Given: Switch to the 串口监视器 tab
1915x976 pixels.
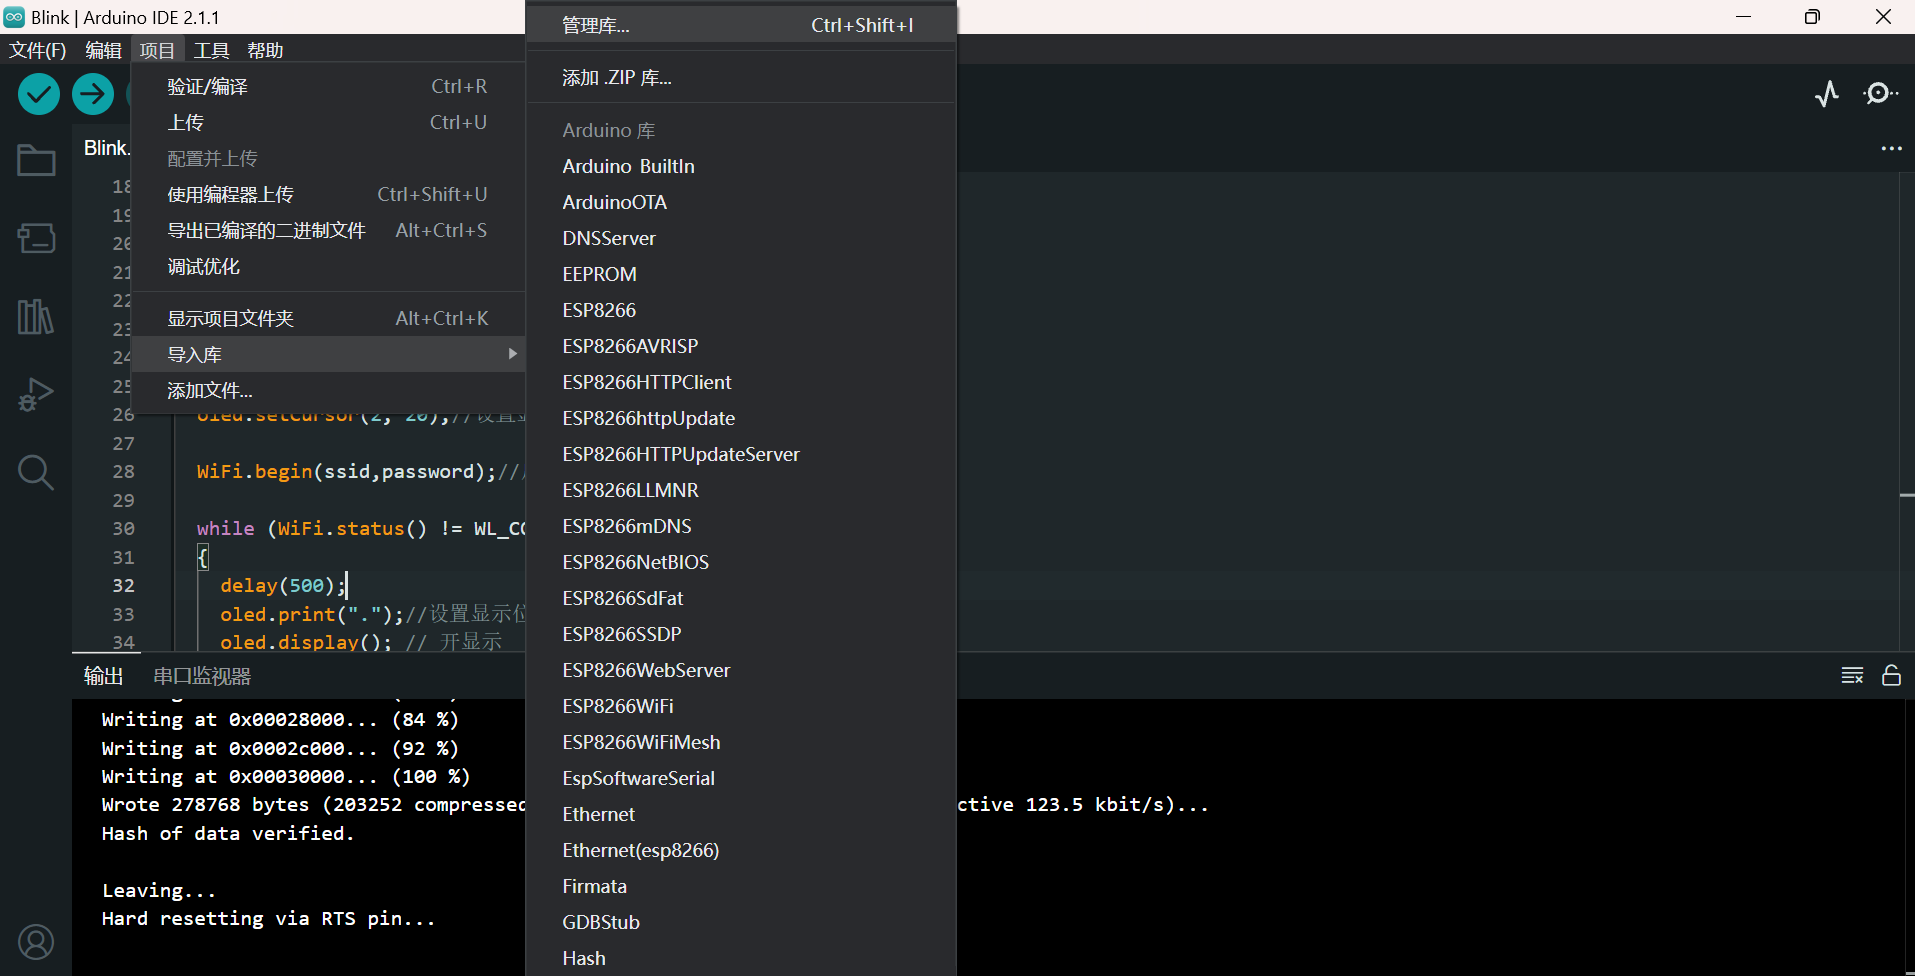Looking at the screenshot, I should point(202,676).
